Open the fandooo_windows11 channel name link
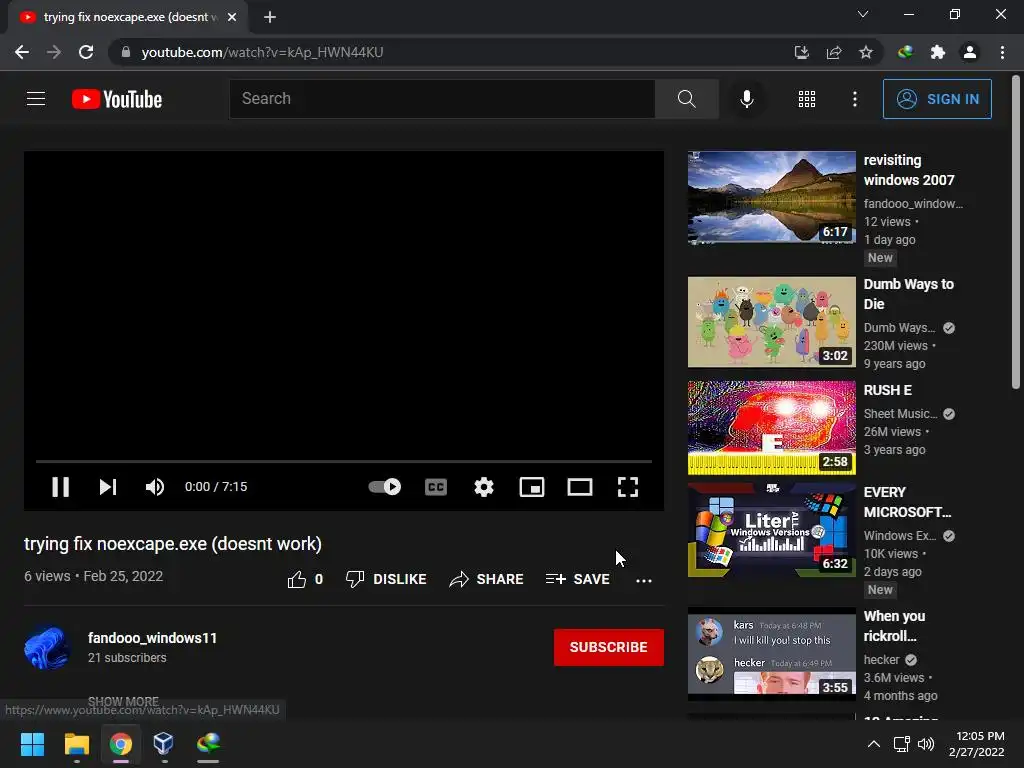Viewport: 1024px width, 768px height. click(x=152, y=638)
